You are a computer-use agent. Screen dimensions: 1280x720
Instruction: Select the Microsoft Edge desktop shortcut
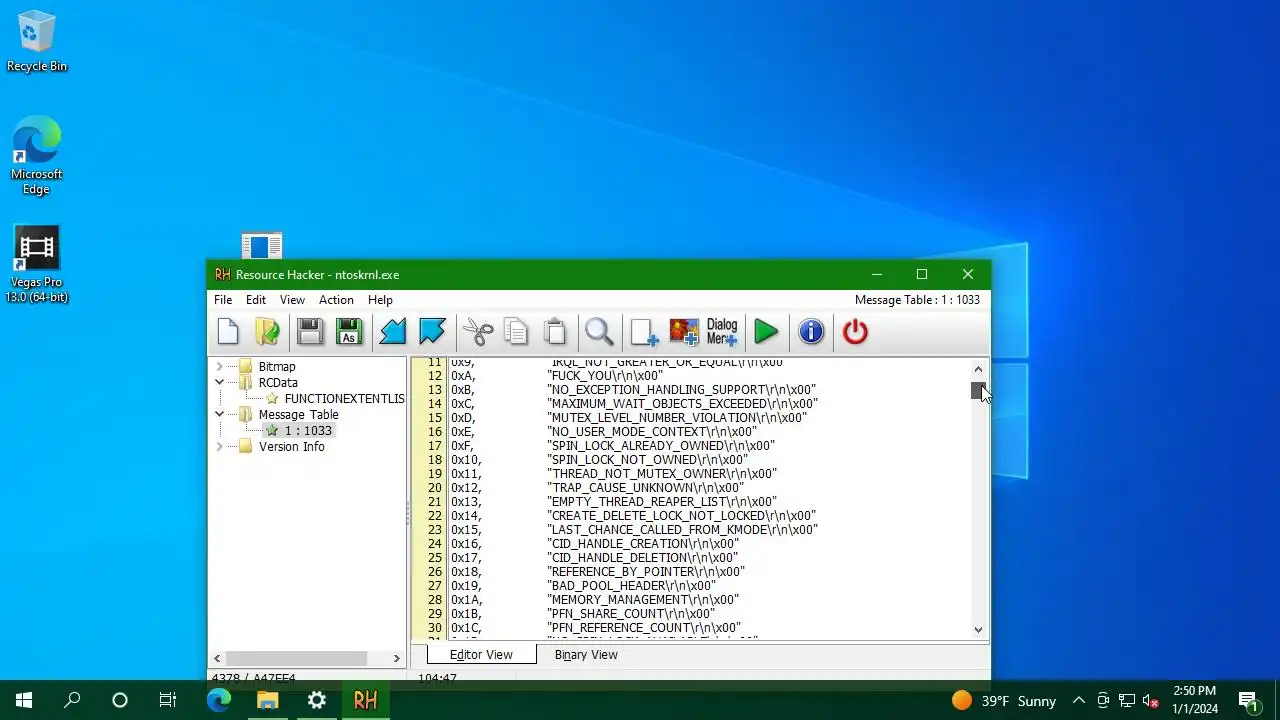point(37,156)
